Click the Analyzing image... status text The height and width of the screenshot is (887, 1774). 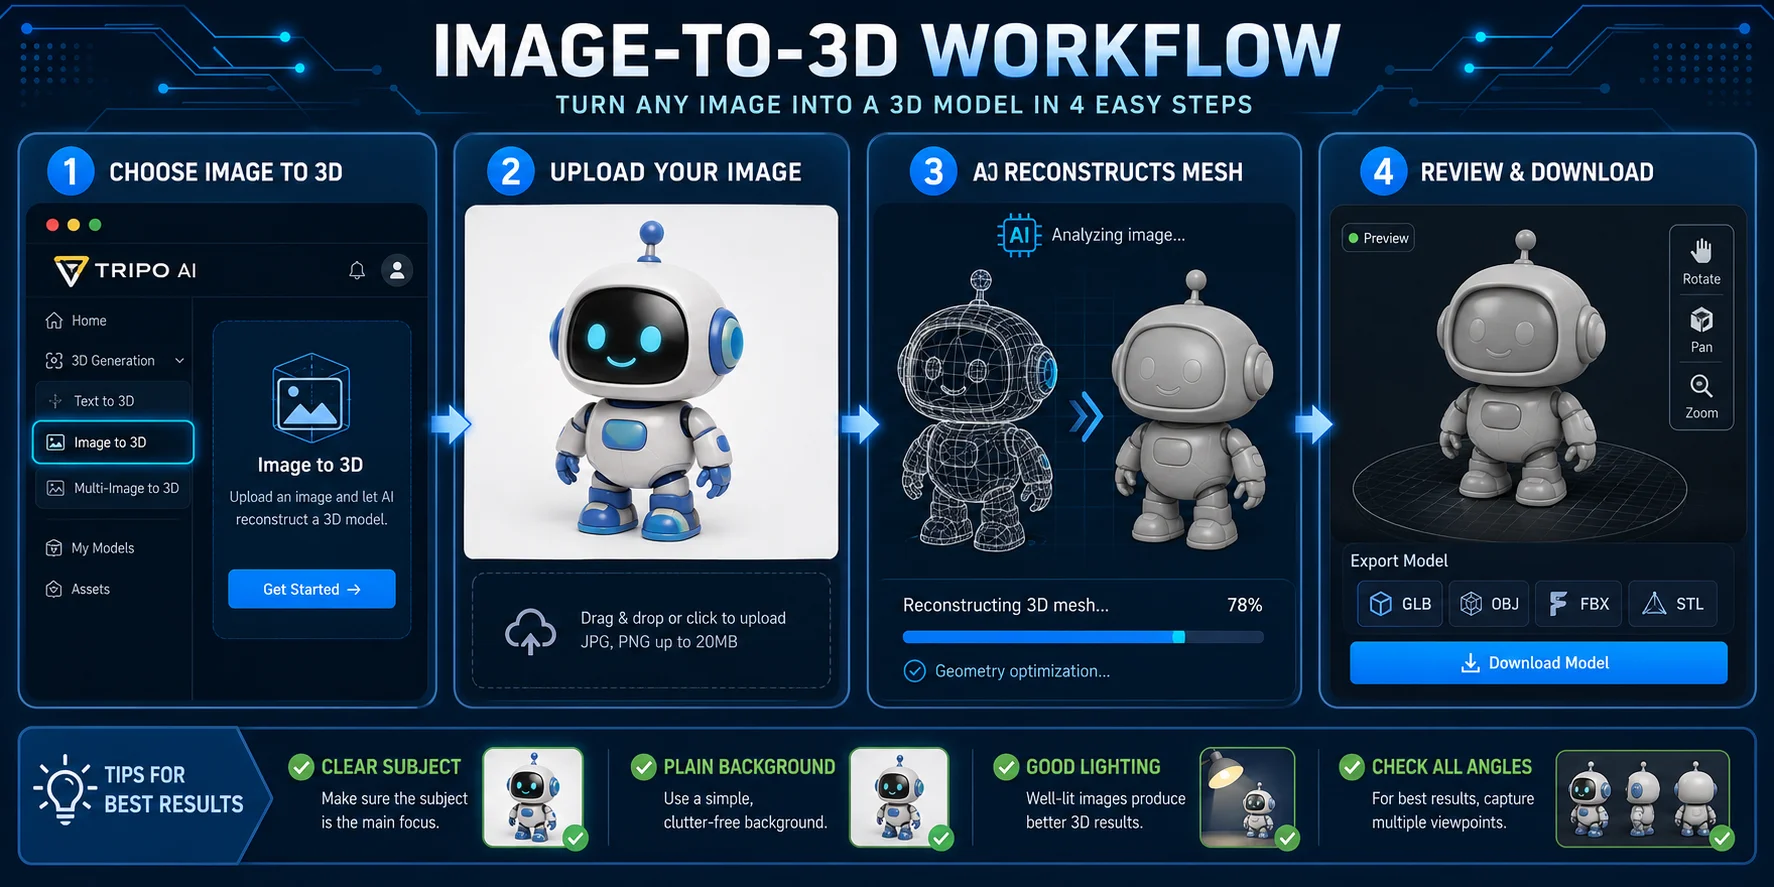point(1118,235)
